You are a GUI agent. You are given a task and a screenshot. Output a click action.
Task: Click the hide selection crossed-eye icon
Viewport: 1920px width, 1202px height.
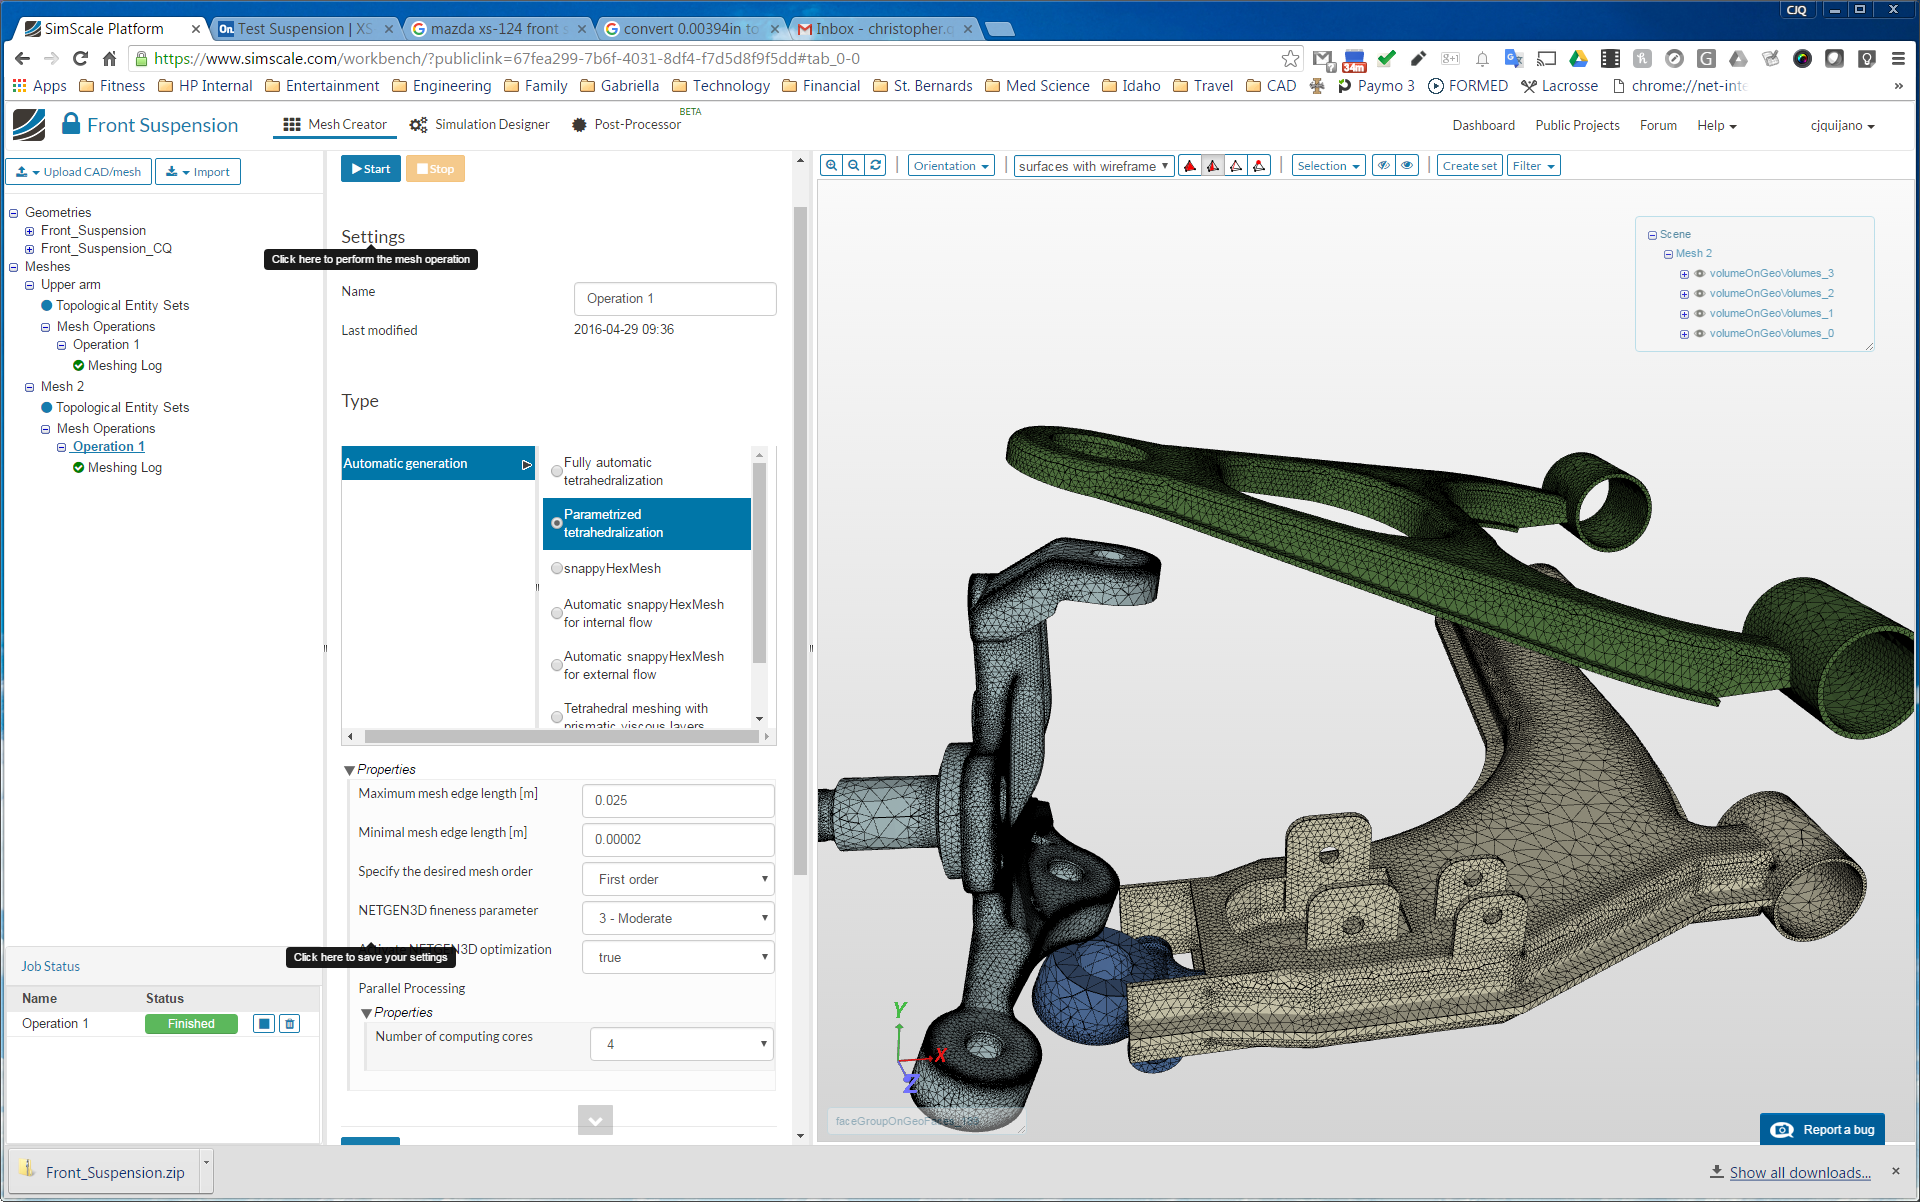(1384, 166)
